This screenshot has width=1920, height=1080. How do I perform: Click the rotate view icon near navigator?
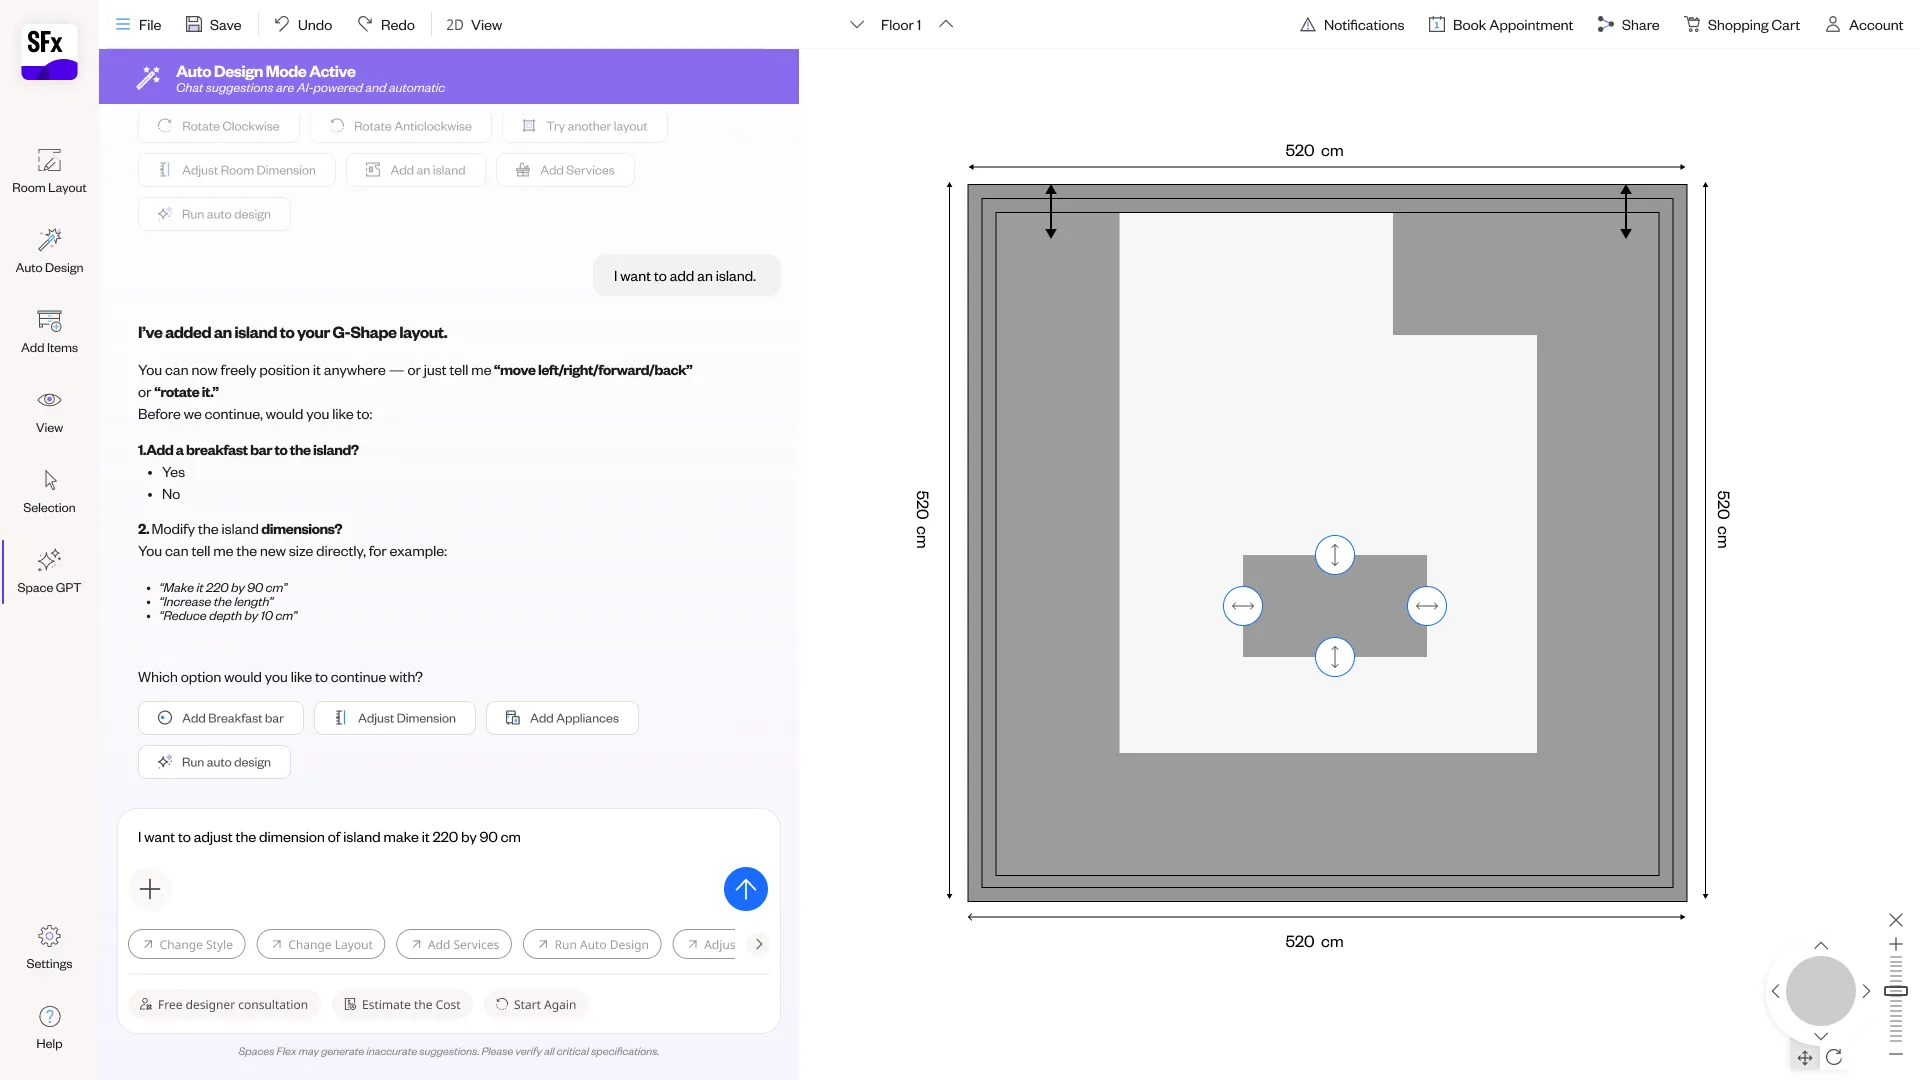(1834, 1057)
